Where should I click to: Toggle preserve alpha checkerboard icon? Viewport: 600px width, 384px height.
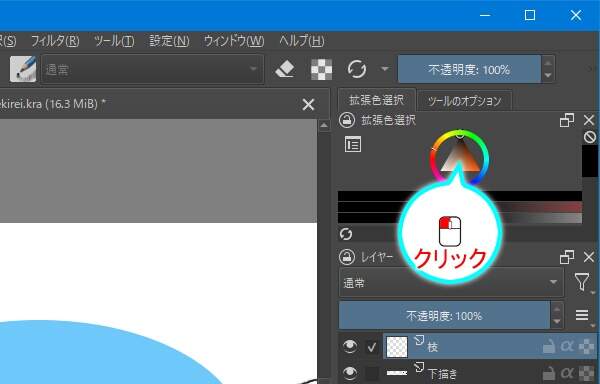[x=321, y=69]
